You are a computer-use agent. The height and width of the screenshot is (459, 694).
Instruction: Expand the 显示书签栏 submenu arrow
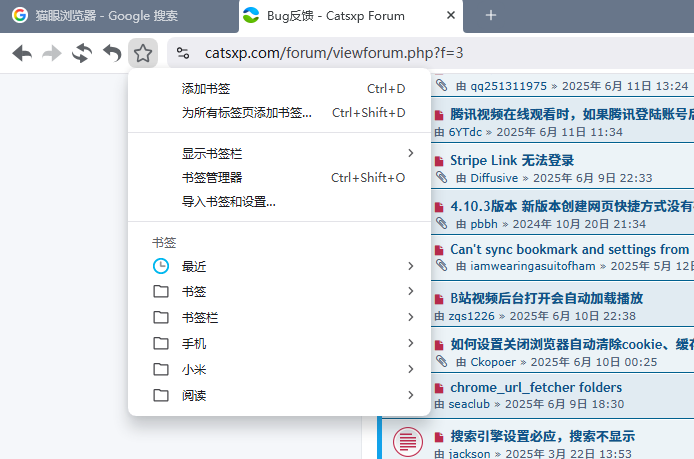point(411,153)
